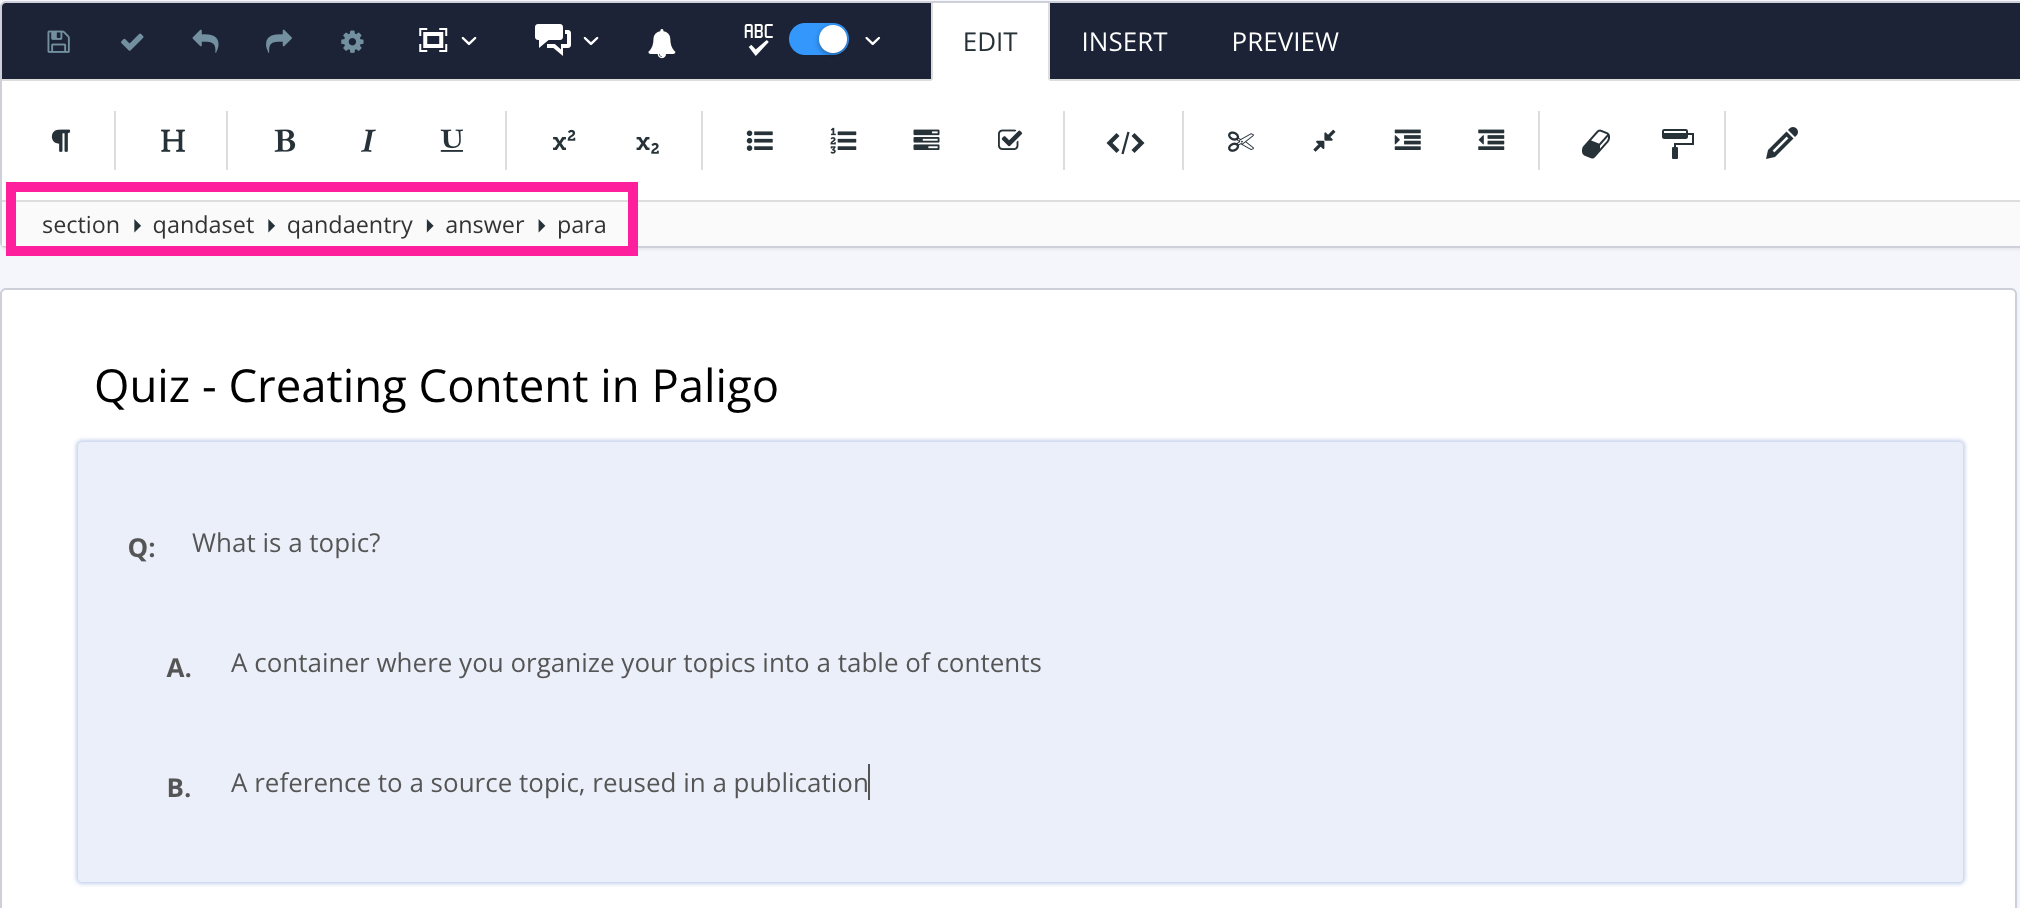Select the scissors cut tool
Image resolution: width=2020 pixels, height=908 pixels.
(x=1240, y=141)
